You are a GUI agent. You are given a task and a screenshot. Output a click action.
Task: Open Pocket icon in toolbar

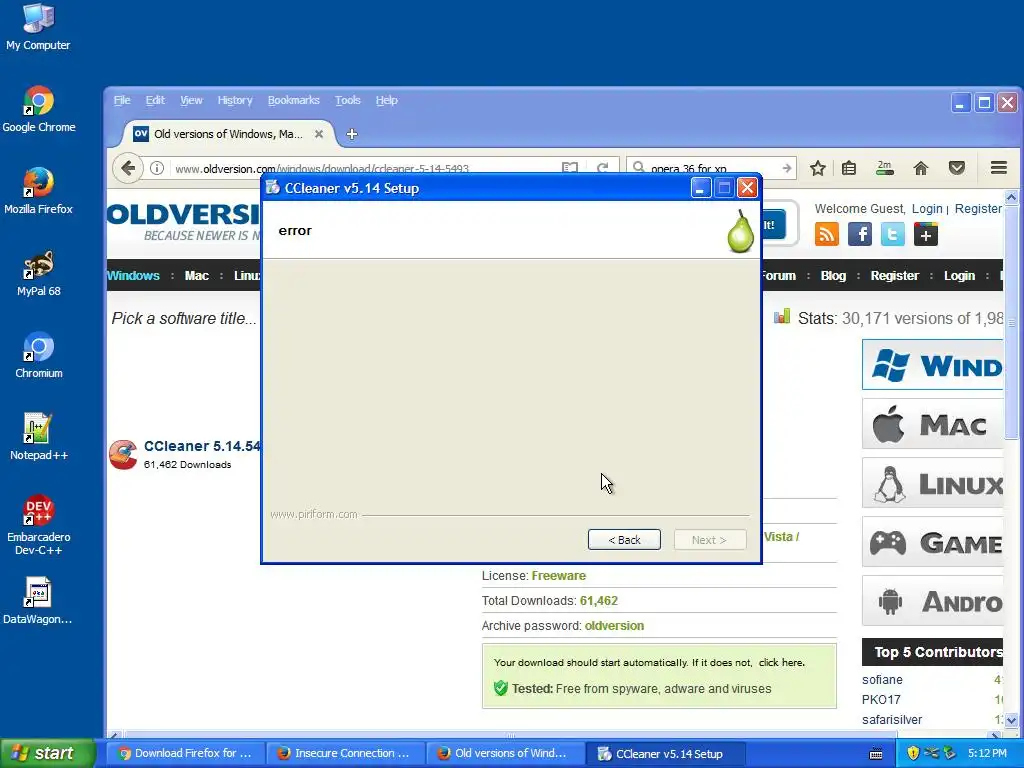(957, 168)
